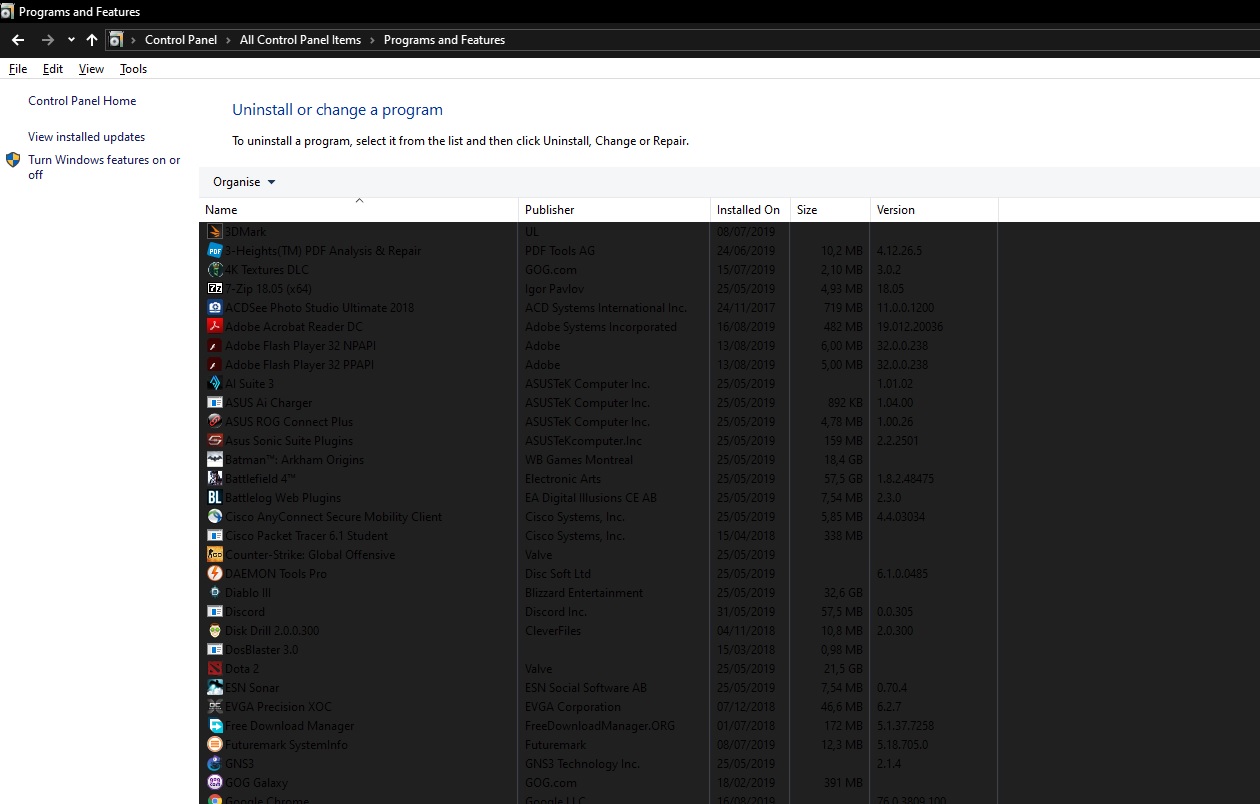Click 'Igor Pavlov' publisher cell
Viewport: 1260px width, 804px height.
[554, 288]
